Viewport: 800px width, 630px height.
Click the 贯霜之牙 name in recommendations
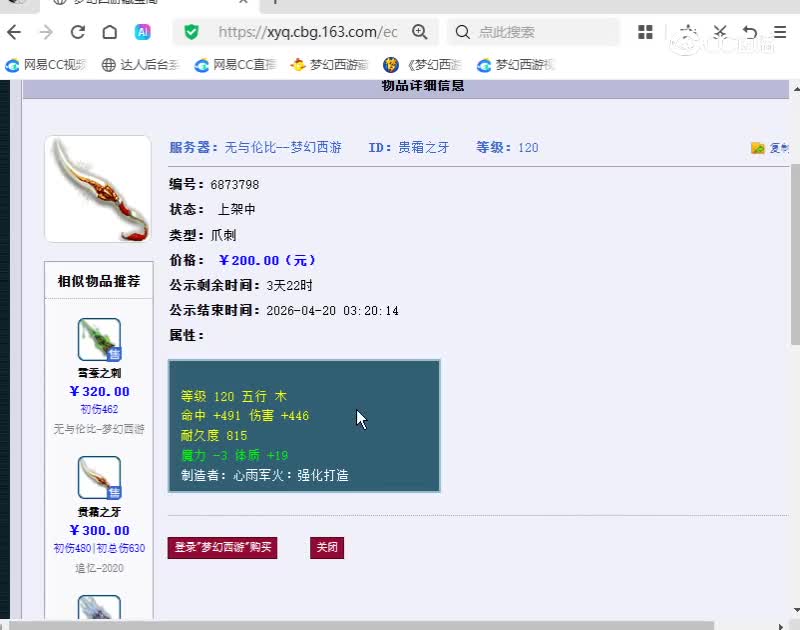pyautogui.click(x=99, y=512)
